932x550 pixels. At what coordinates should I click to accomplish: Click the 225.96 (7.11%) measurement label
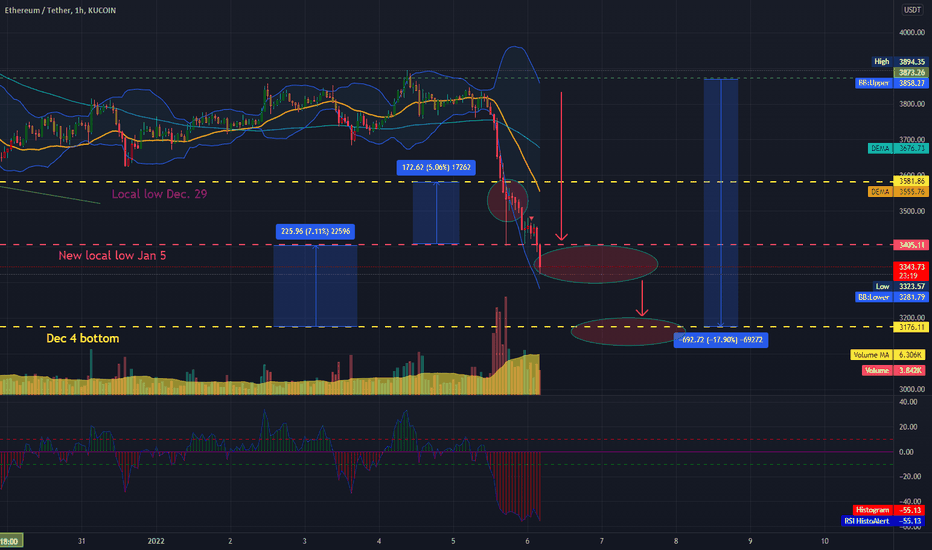pyautogui.click(x=315, y=231)
